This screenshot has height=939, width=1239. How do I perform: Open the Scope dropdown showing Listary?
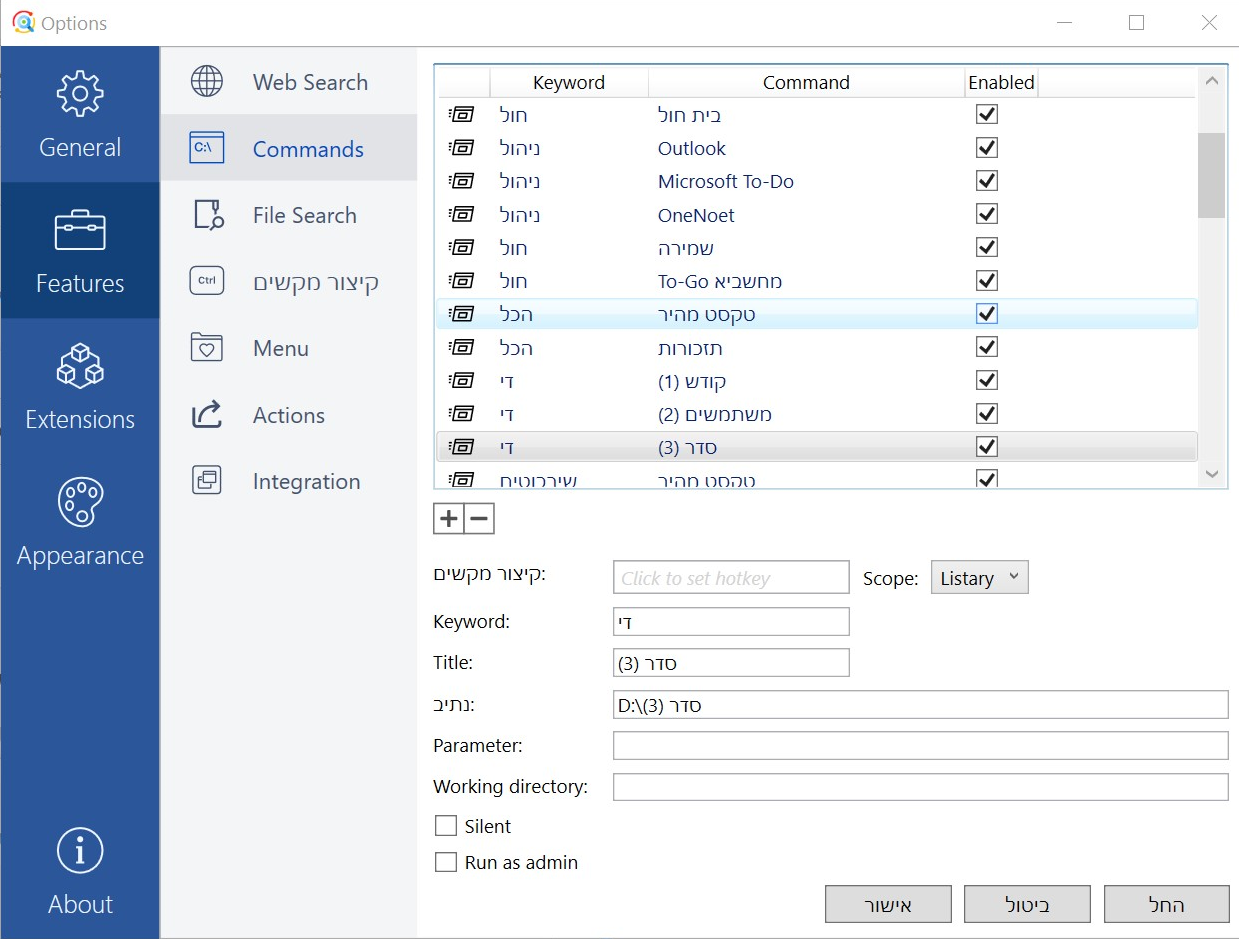[979, 578]
